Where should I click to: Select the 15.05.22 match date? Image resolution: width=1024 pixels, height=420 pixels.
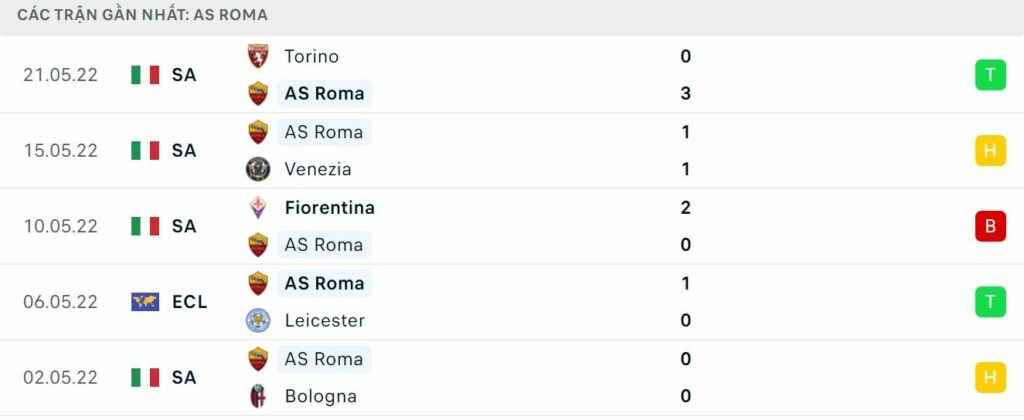(x=61, y=150)
